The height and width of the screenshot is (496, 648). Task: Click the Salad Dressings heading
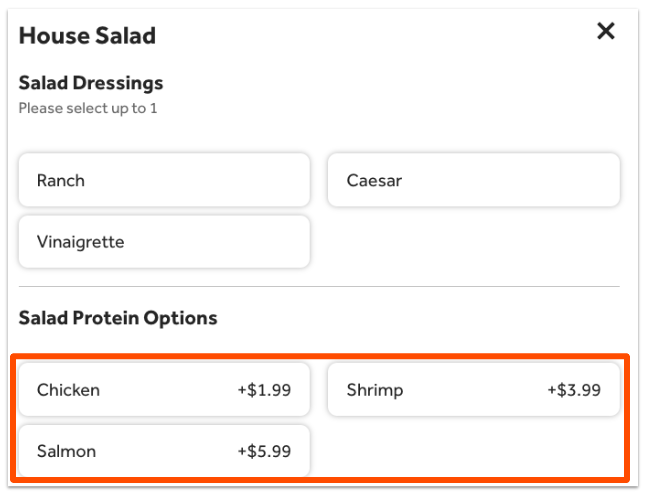tap(90, 83)
